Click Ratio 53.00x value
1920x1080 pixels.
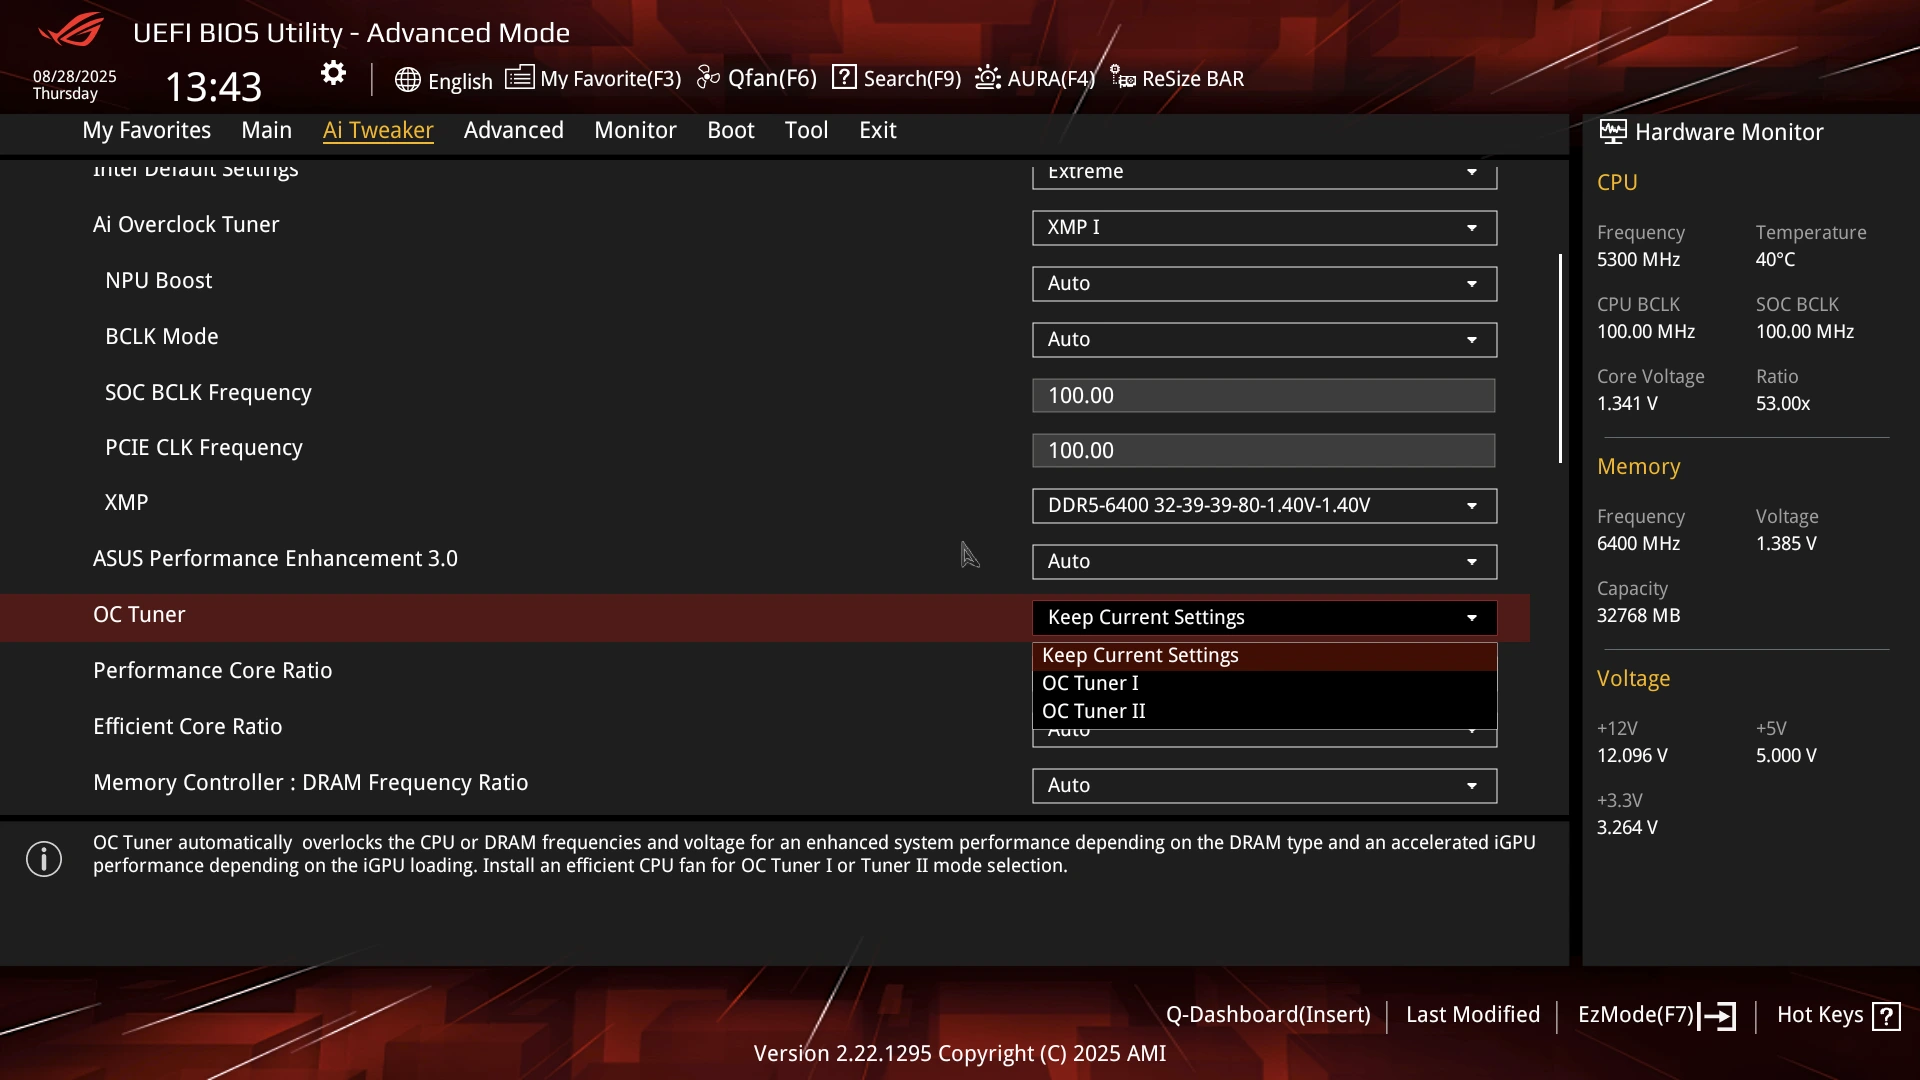1783,404
